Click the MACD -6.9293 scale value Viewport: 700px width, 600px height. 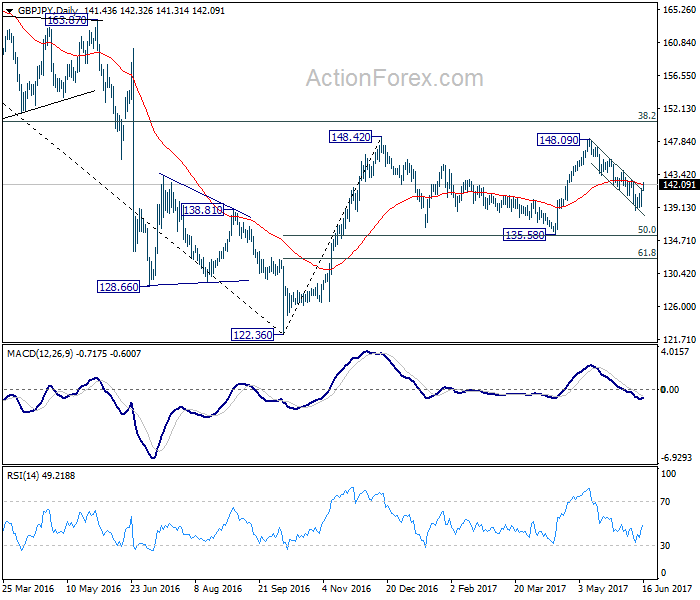[676, 458]
